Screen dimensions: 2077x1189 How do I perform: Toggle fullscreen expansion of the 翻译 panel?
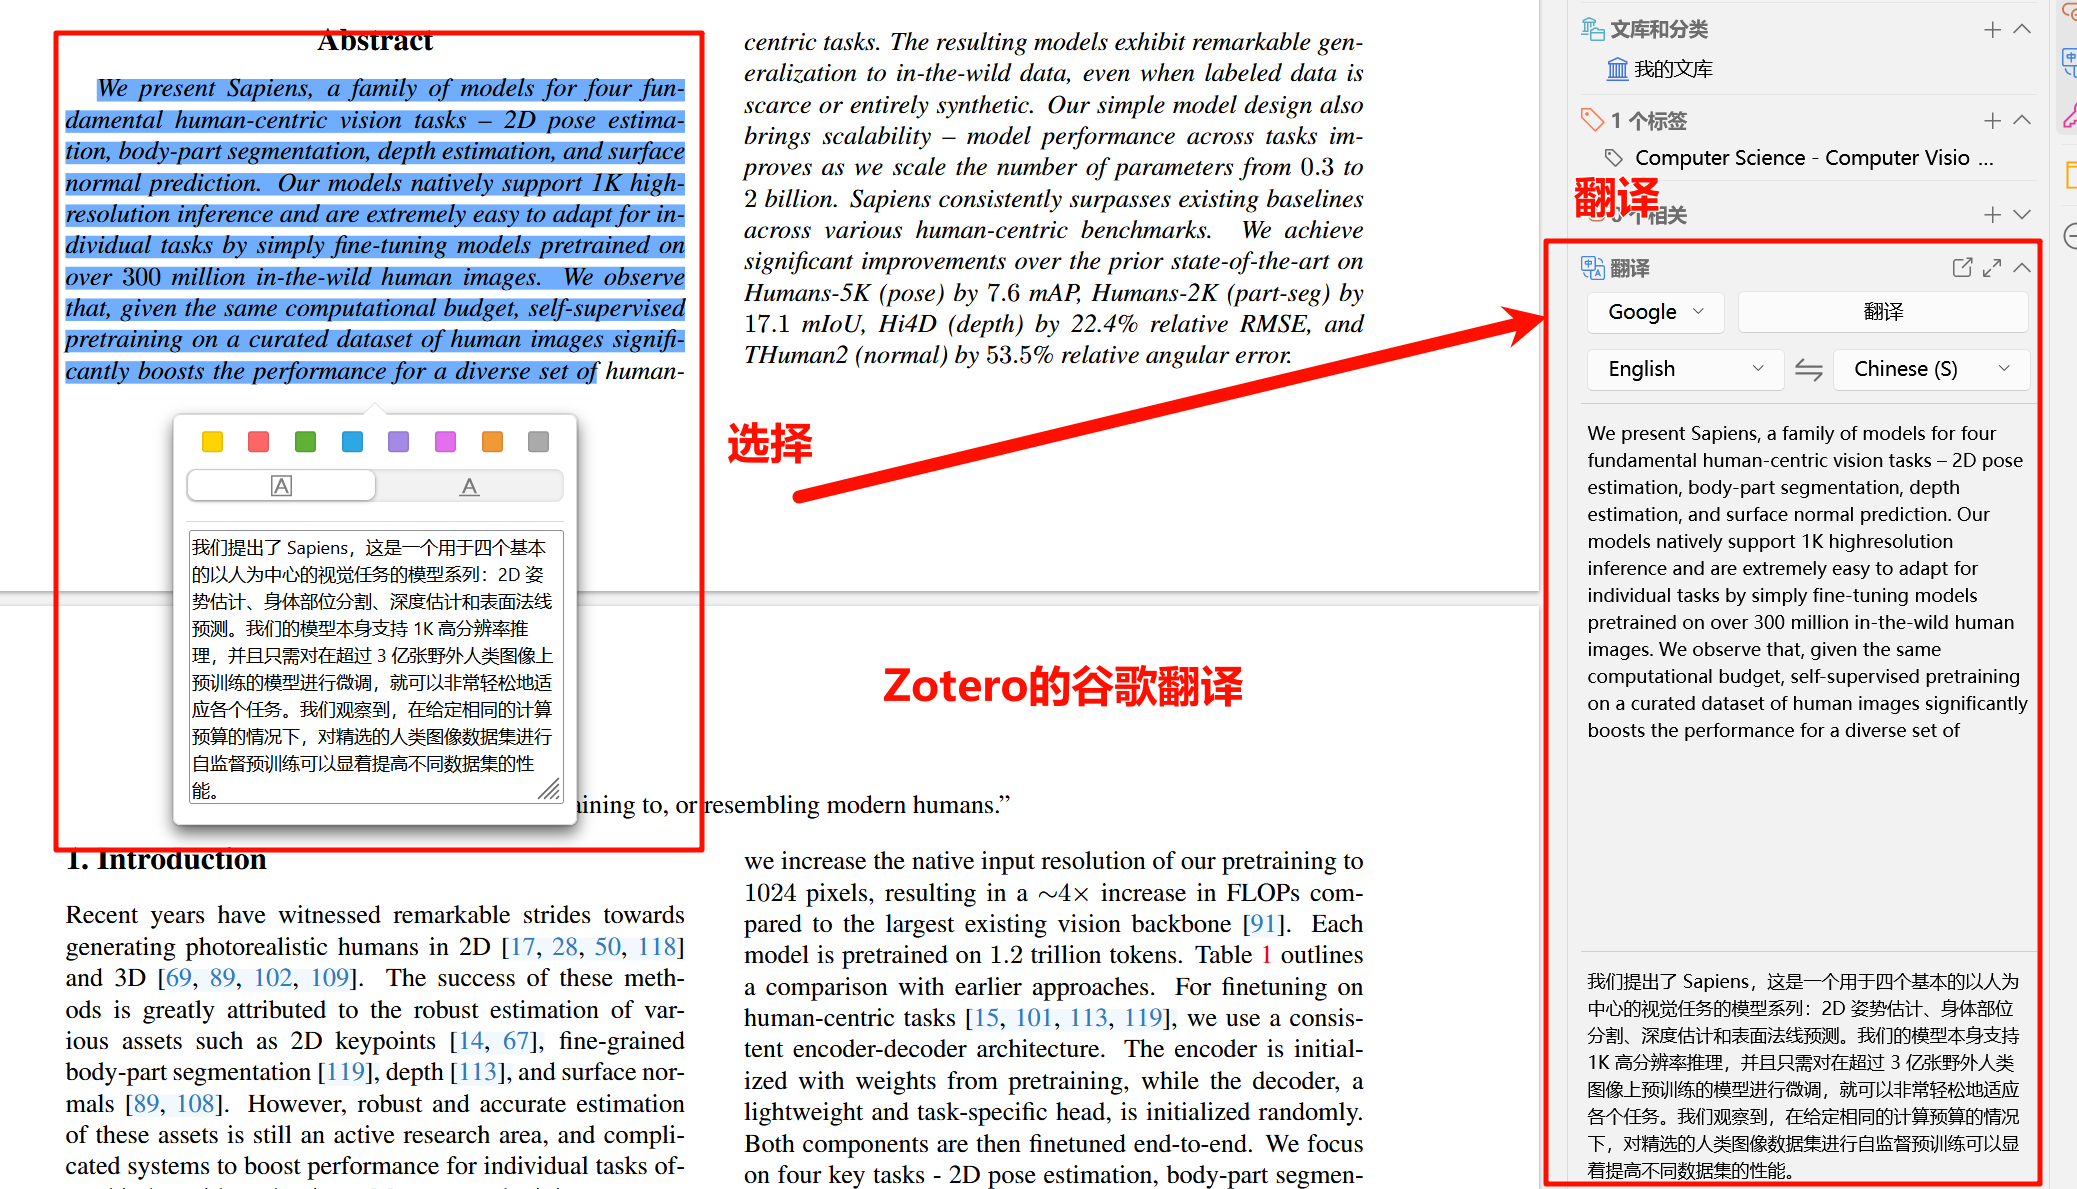[1991, 268]
